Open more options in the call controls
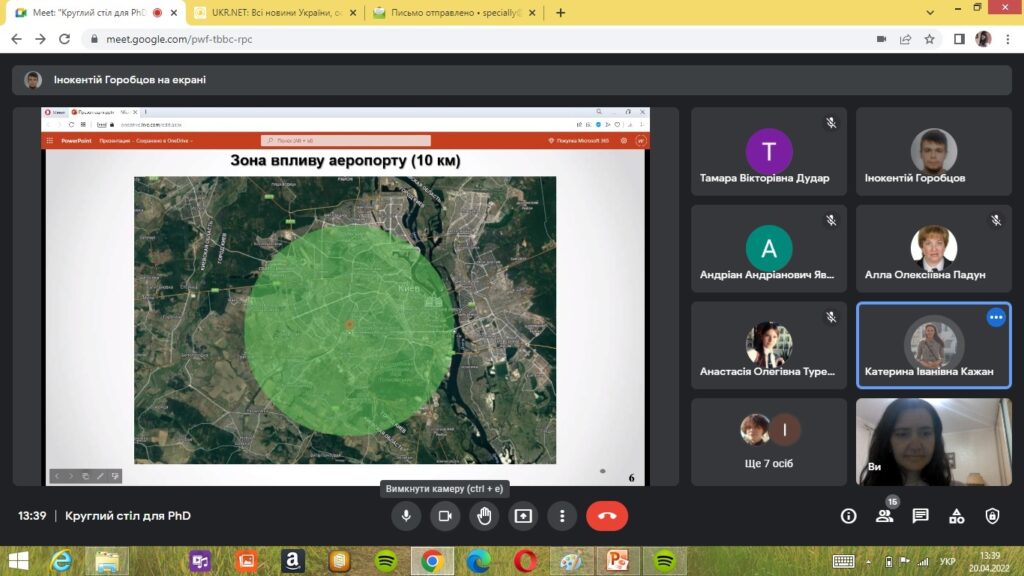The height and width of the screenshot is (576, 1024). click(562, 516)
